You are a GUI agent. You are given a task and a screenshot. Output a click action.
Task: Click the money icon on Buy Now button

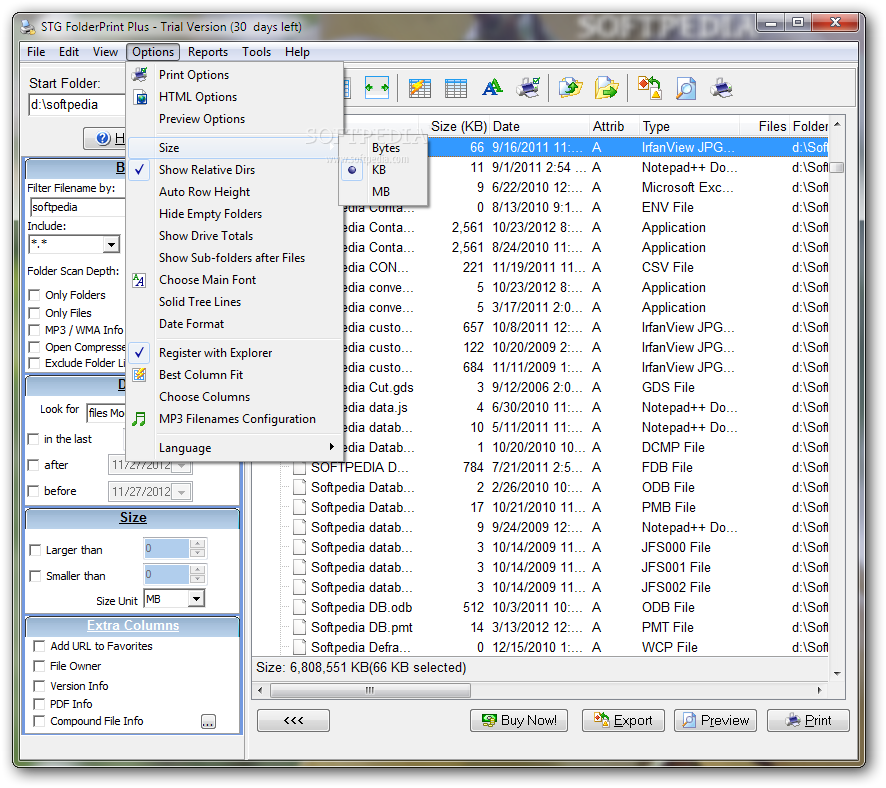tap(489, 720)
